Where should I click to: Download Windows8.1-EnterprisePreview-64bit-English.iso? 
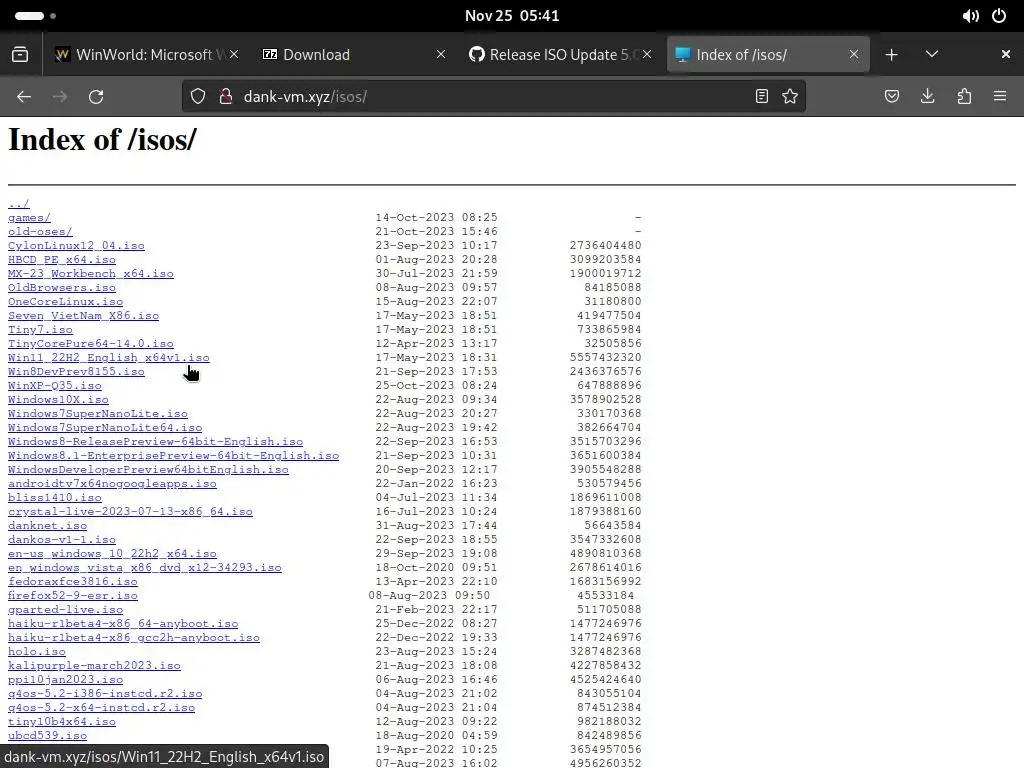(174, 456)
